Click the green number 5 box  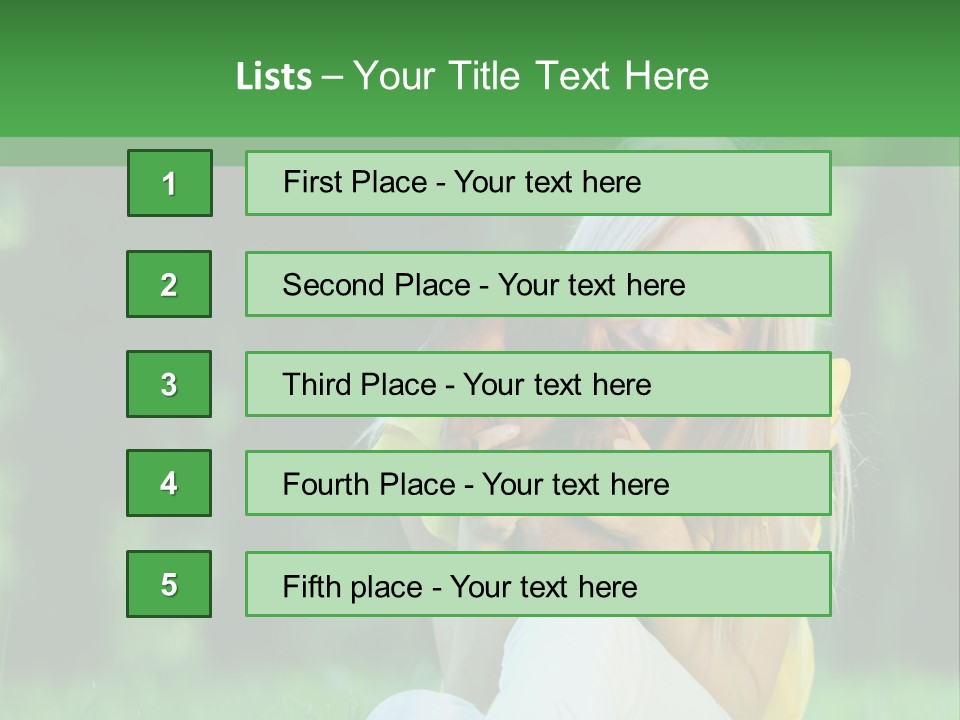[x=169, y=584]
